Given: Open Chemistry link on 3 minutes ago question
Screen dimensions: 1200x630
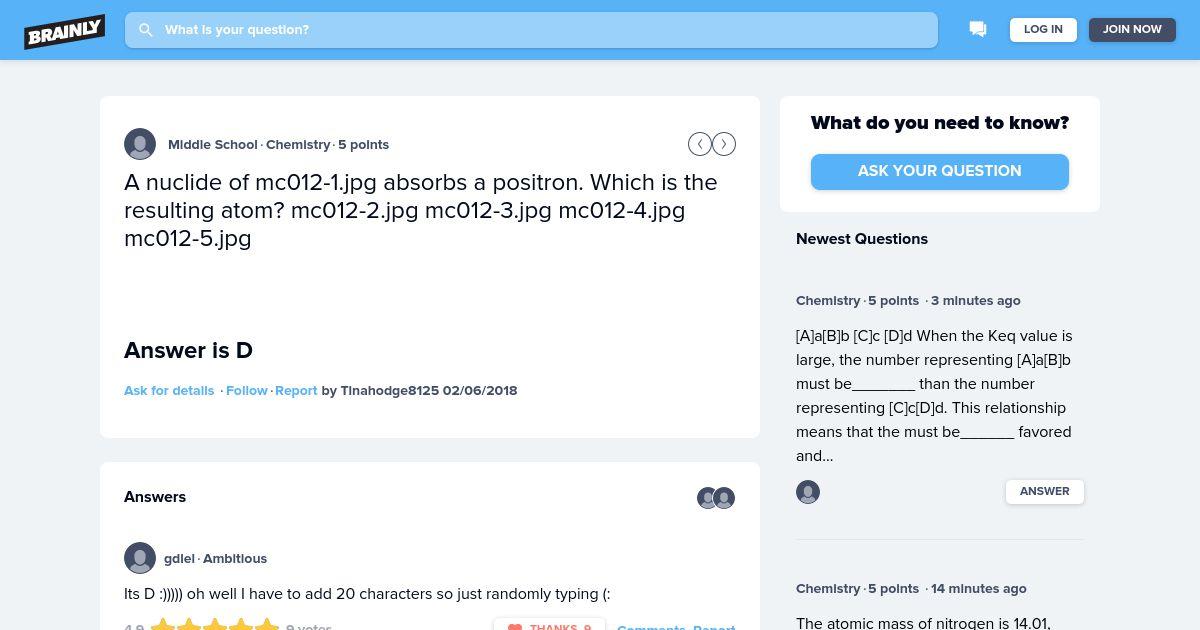Looking at the screenshot, I should 828,301.
